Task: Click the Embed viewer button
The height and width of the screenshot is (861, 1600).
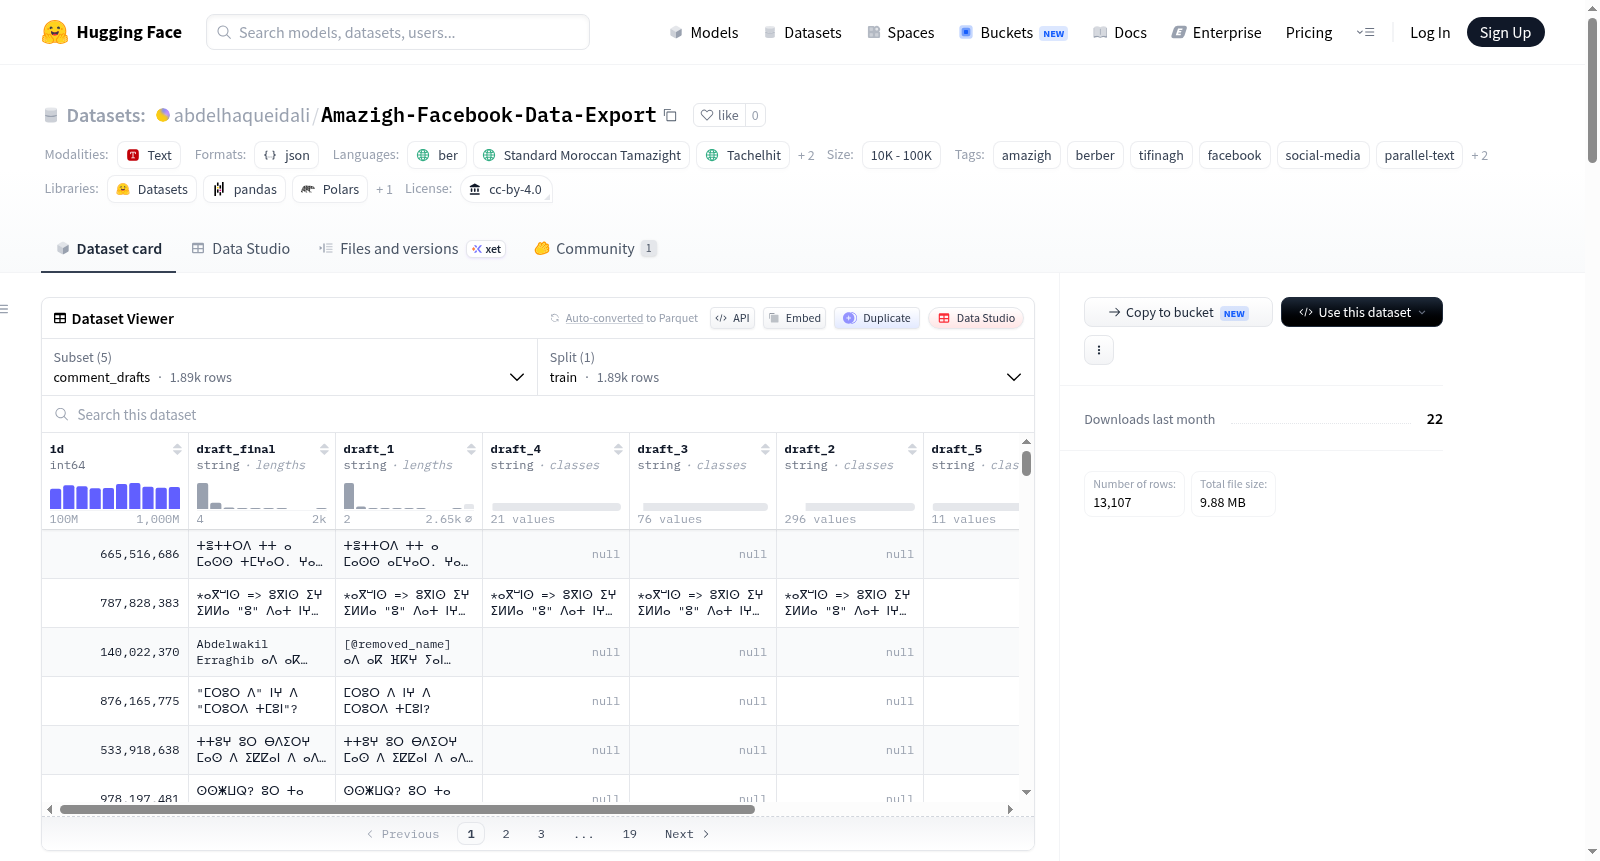Action: [794, 318]
